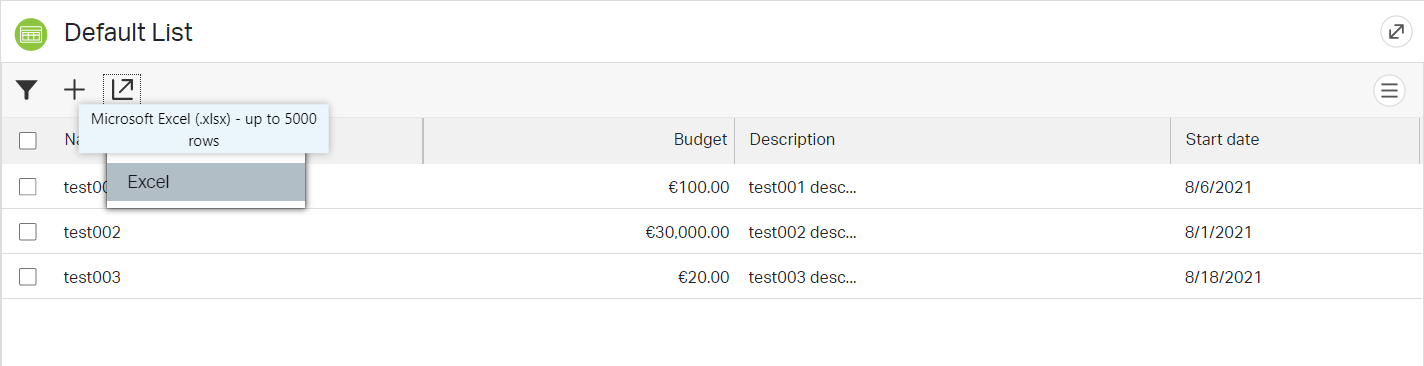The image size is (1424, 366).
Task: Click the Default List title
Action: pyautogui.click(x=128, y=33)
